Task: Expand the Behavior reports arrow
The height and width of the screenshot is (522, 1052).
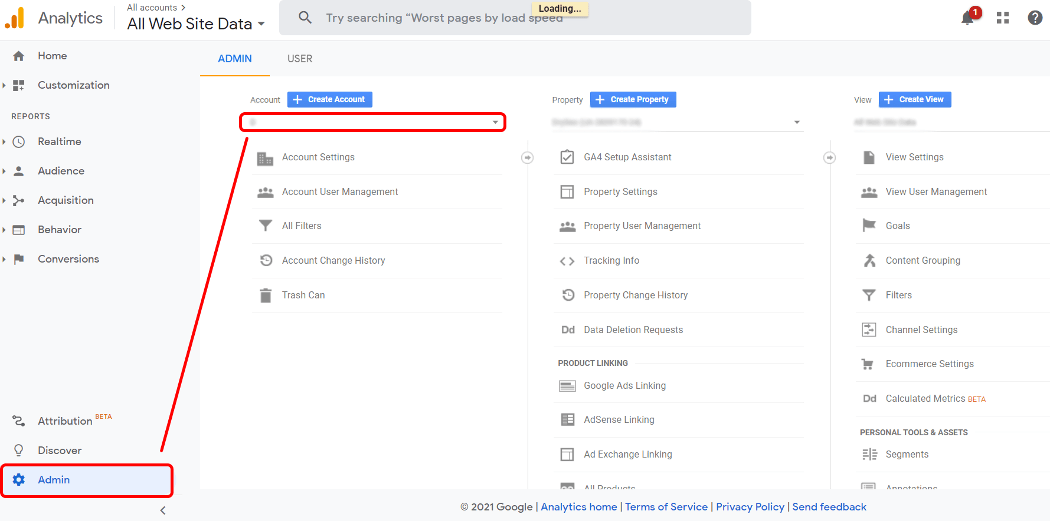Action: [4, 229]
